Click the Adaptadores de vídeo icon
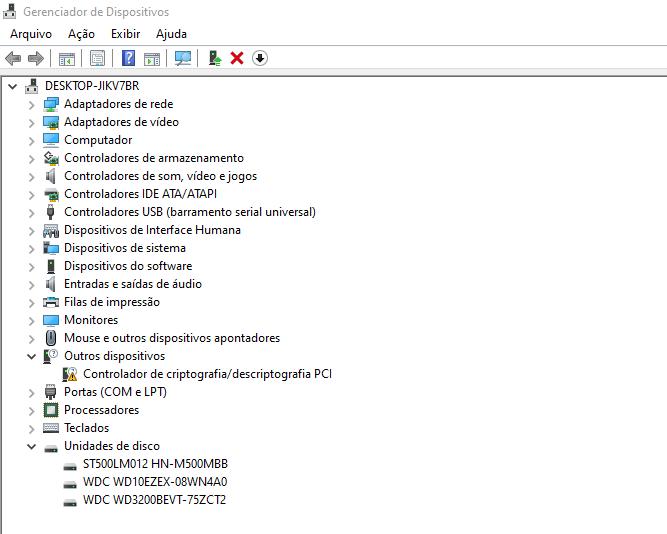667x534 pixels. (51, 122)
